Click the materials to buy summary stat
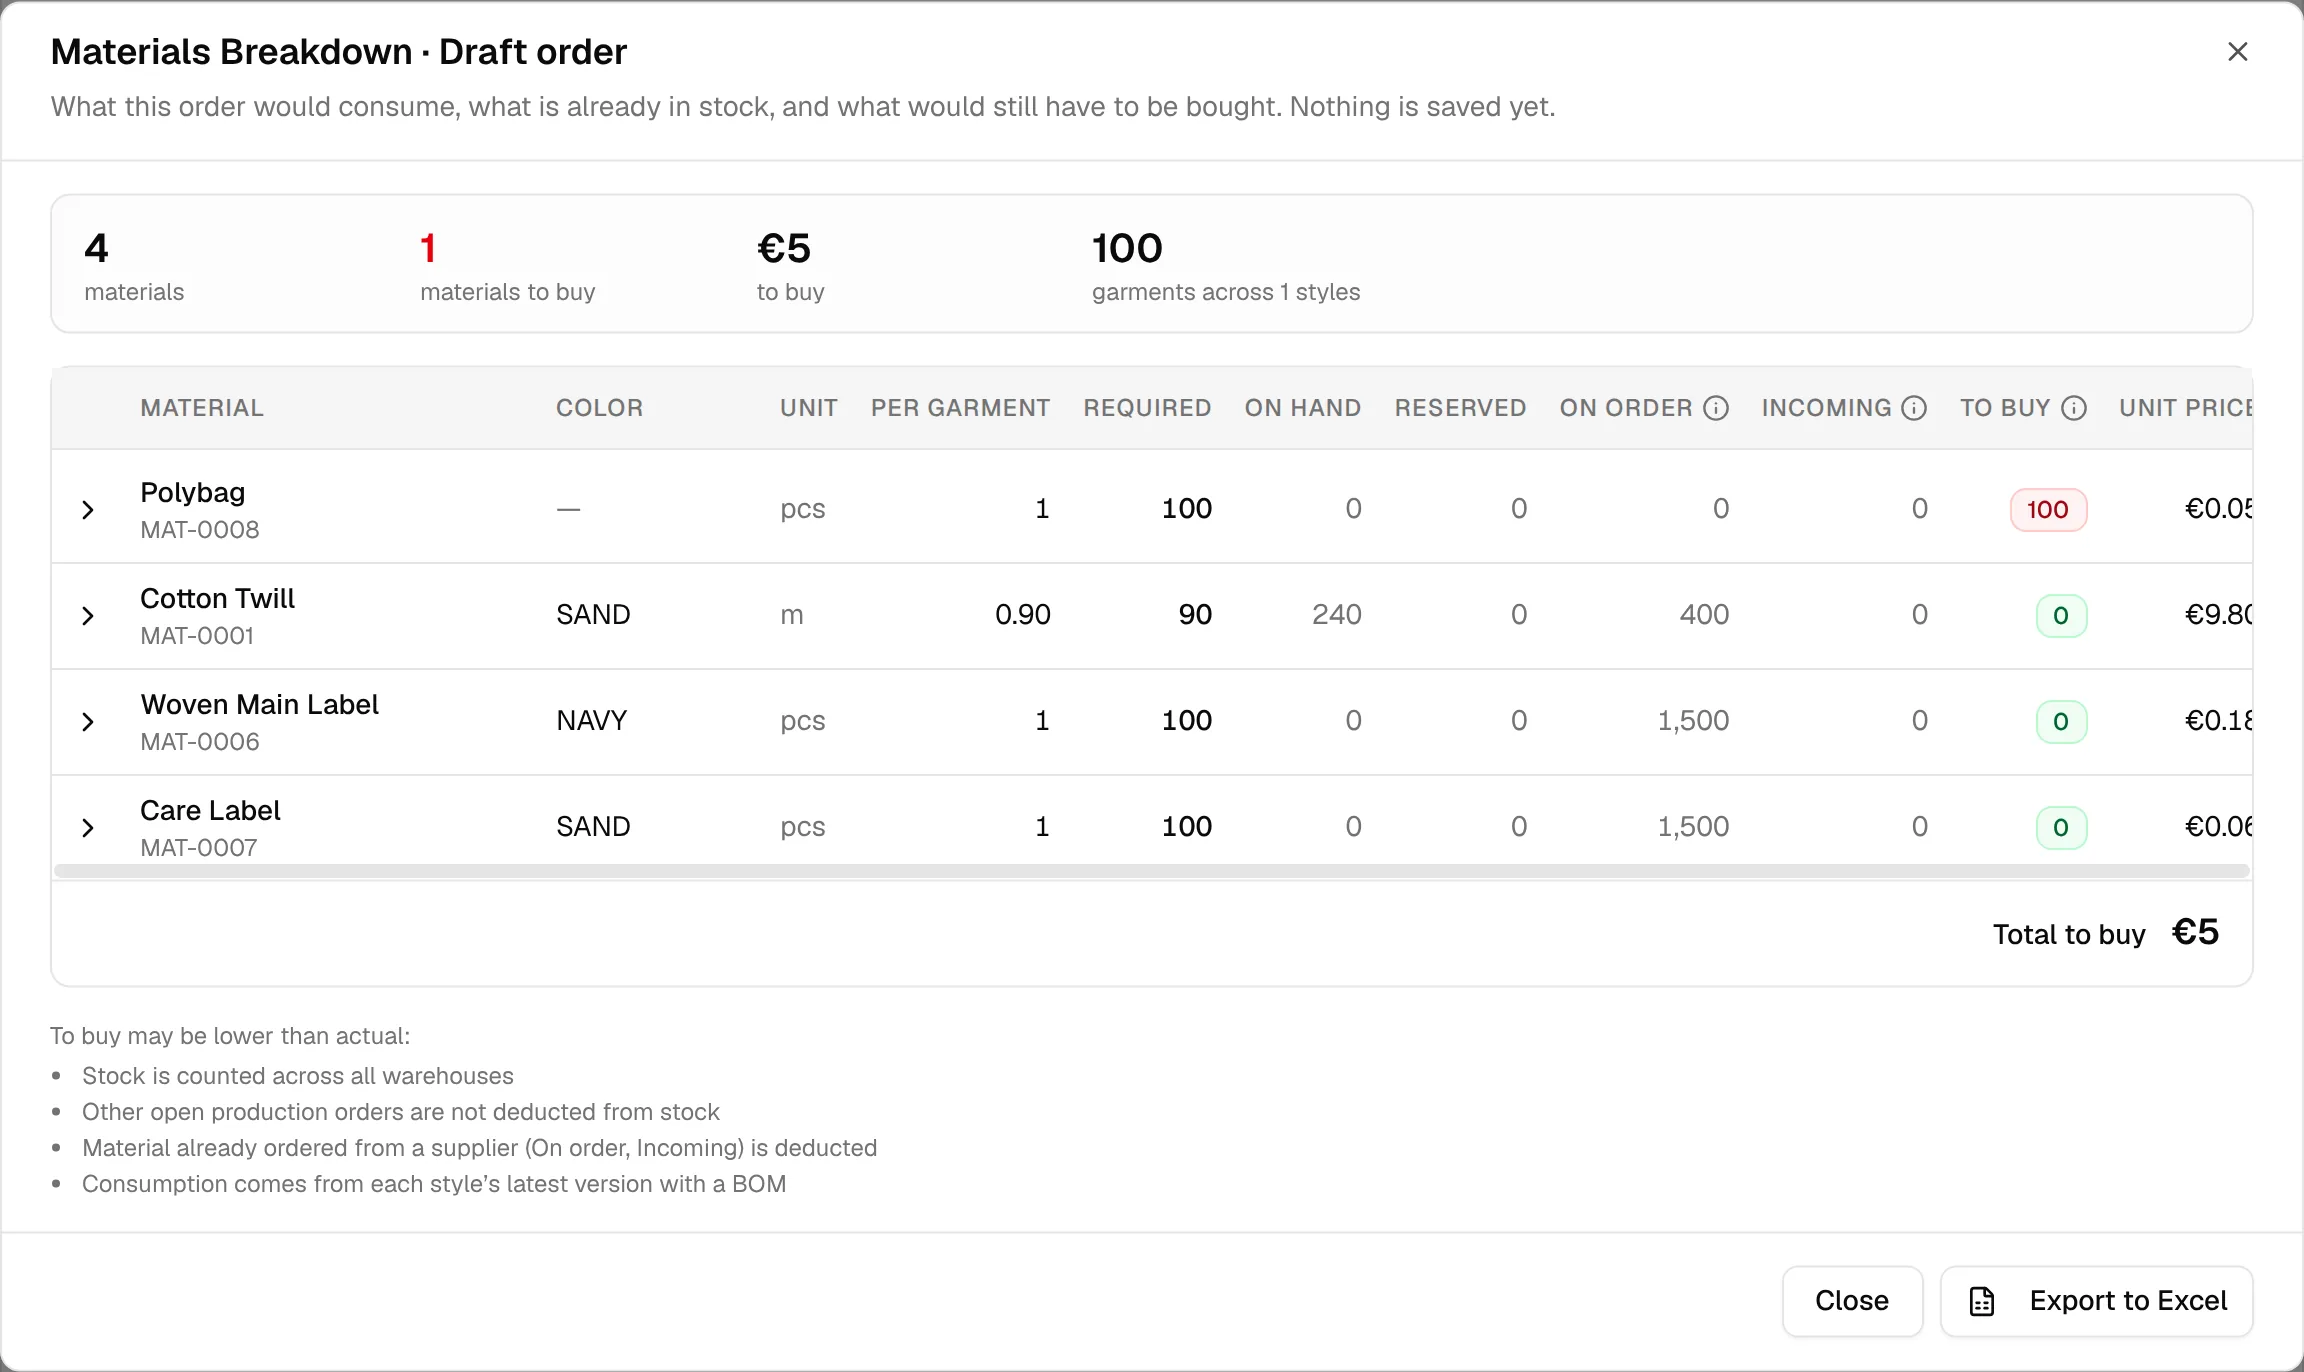The height and width of the screenshot is (1372, 2304). point(507,265)
